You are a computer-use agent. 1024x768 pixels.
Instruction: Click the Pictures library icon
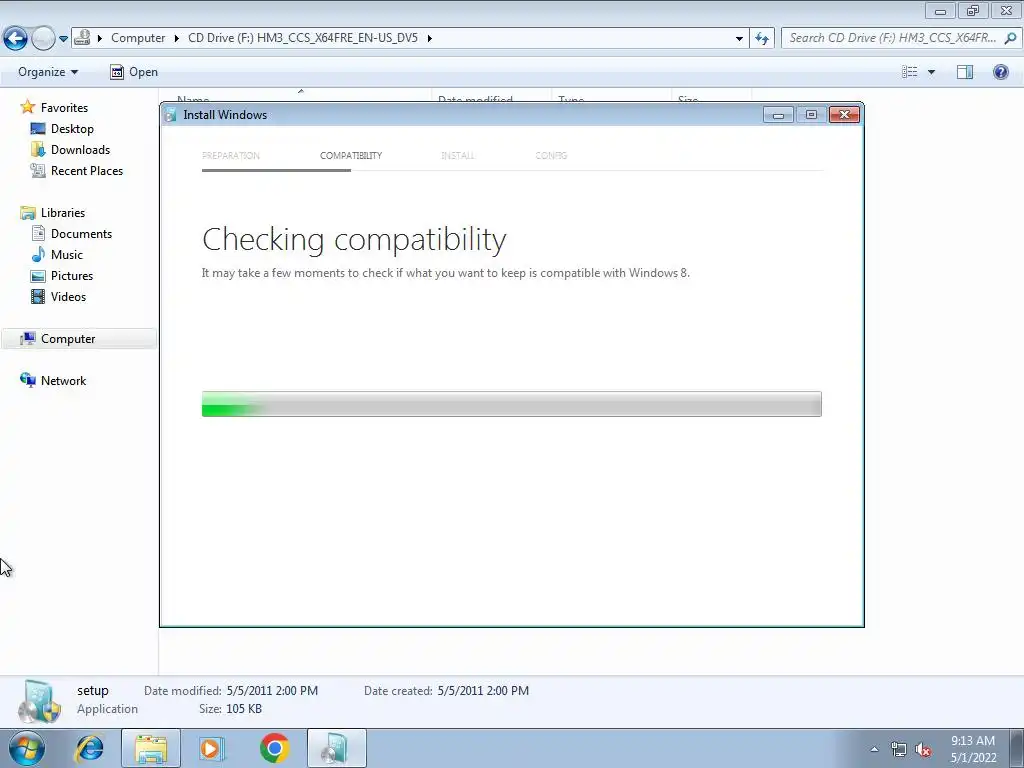(38, 276)
